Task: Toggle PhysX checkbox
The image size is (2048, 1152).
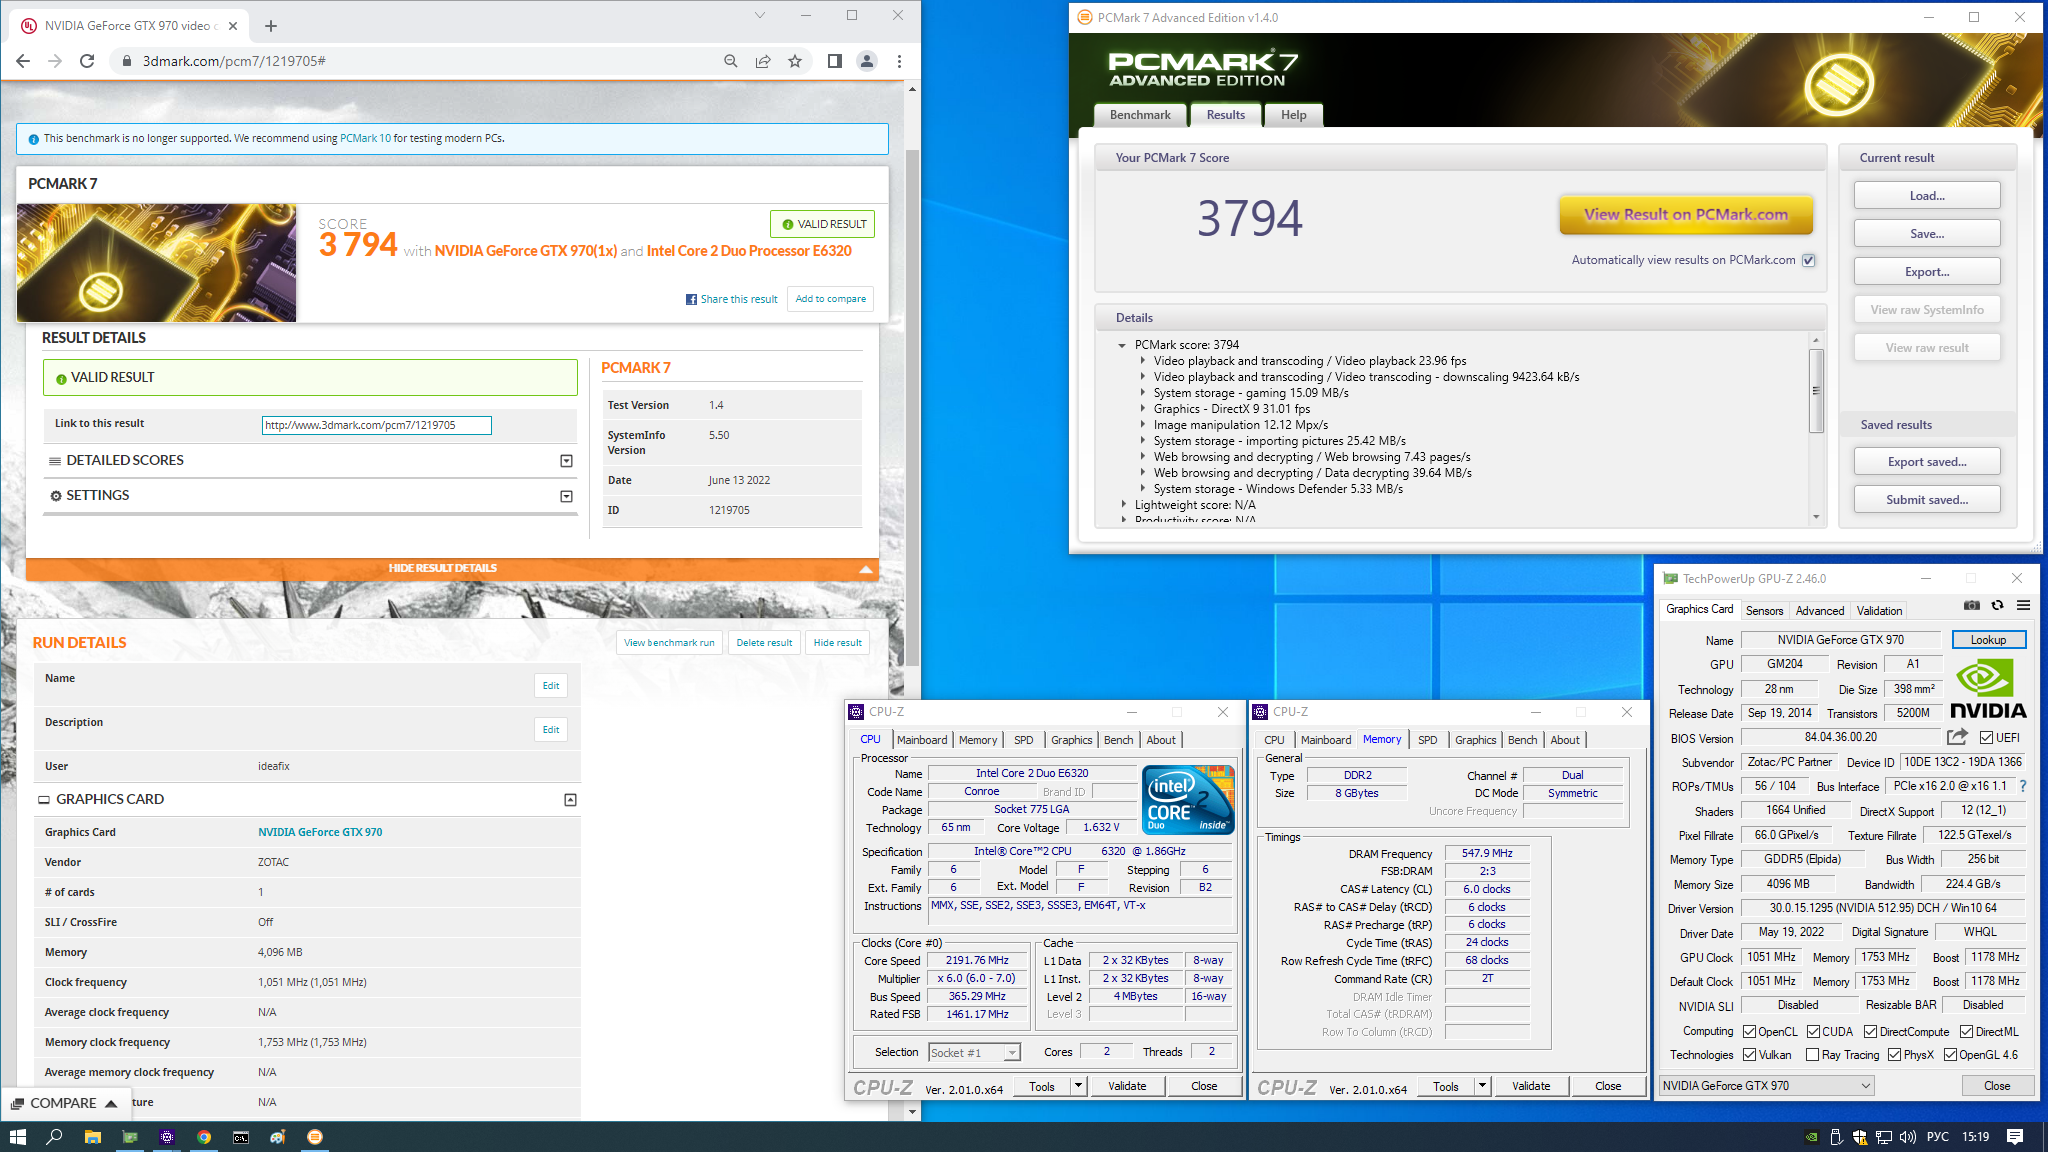Action: pyautogui.click(x=1894, y=1055)
